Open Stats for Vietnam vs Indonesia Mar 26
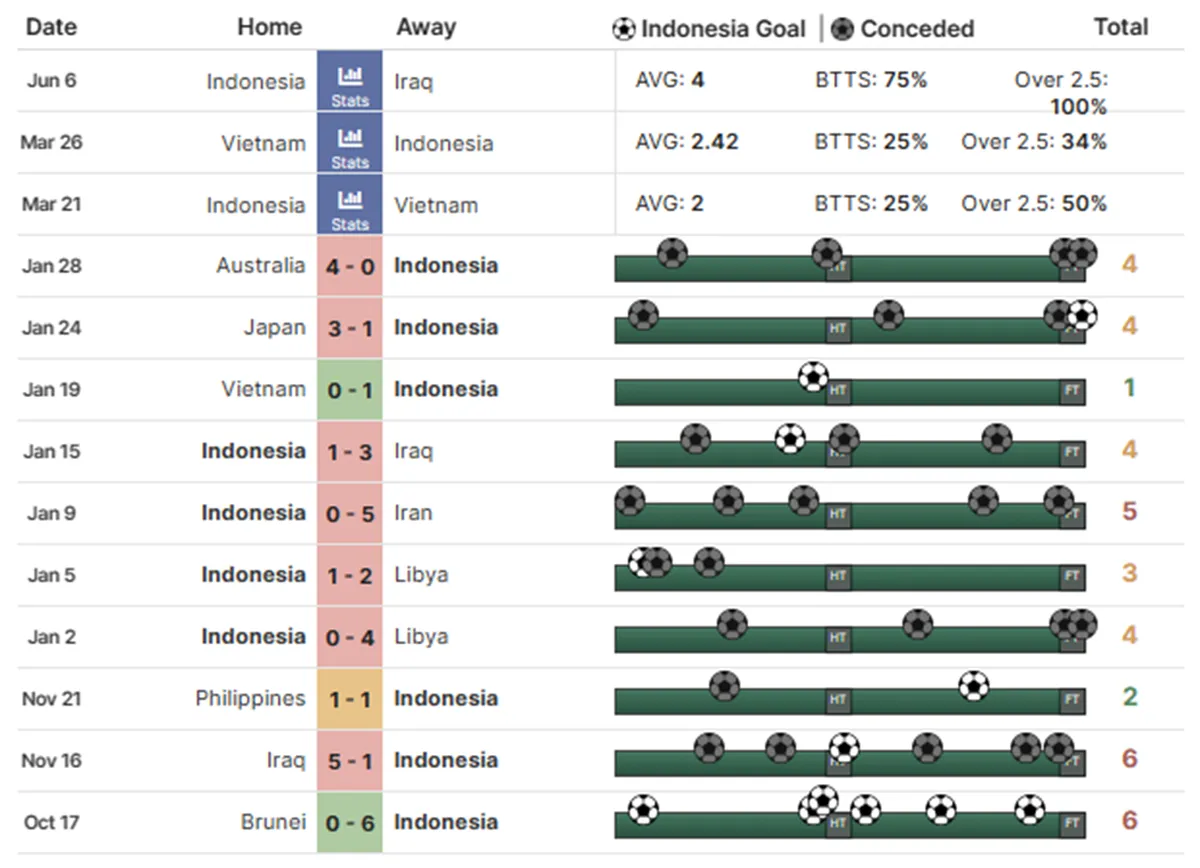This screenshot has height=868, width=1200. pos(350,143)
